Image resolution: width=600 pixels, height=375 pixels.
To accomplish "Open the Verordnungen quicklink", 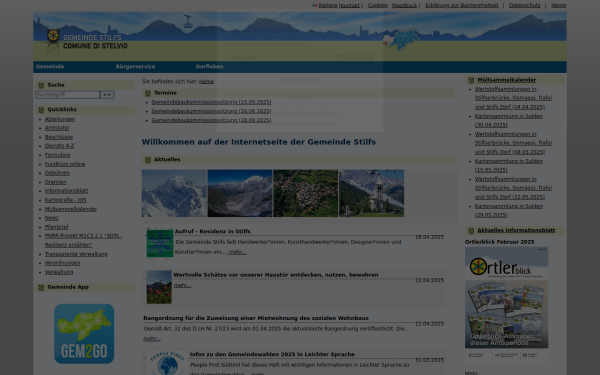I will (x=62, y=263).
